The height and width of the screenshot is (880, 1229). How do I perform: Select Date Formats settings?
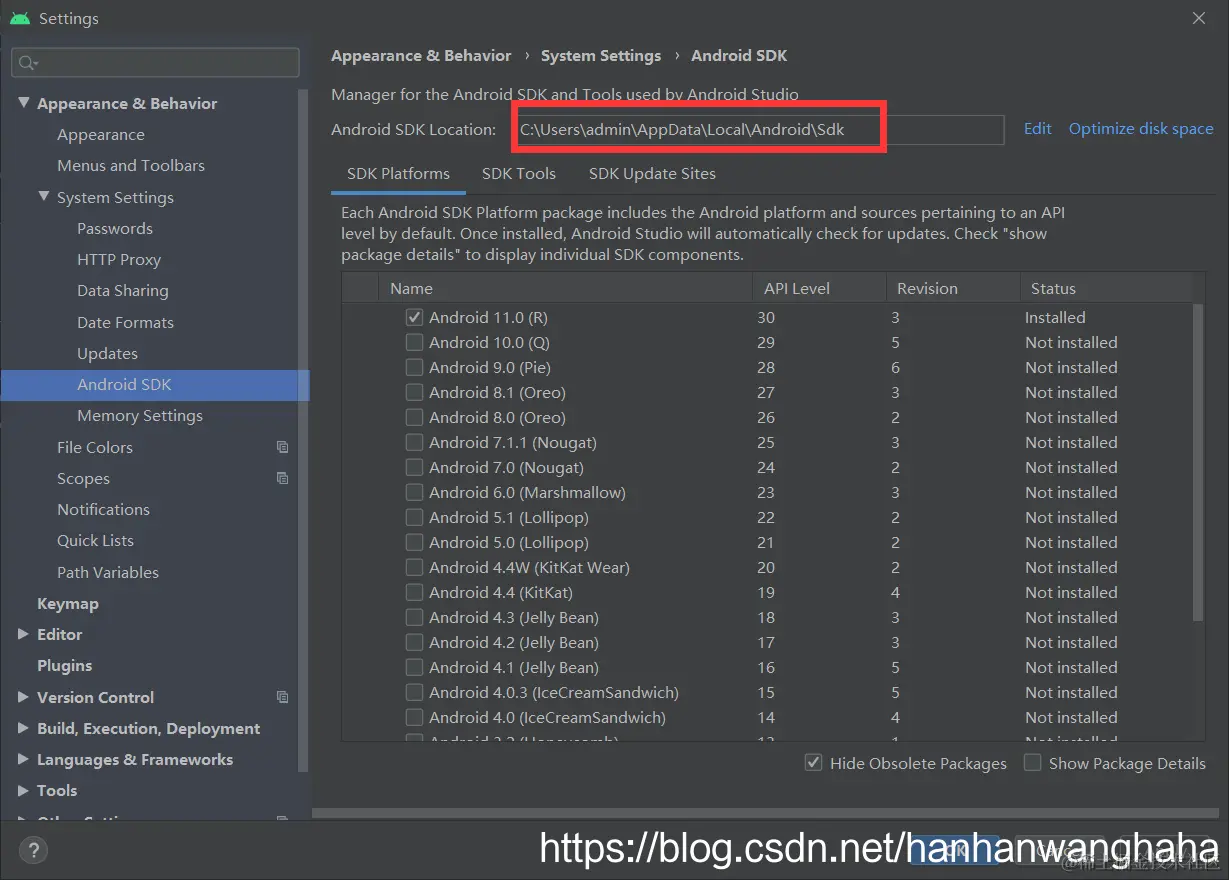(125, 322)
